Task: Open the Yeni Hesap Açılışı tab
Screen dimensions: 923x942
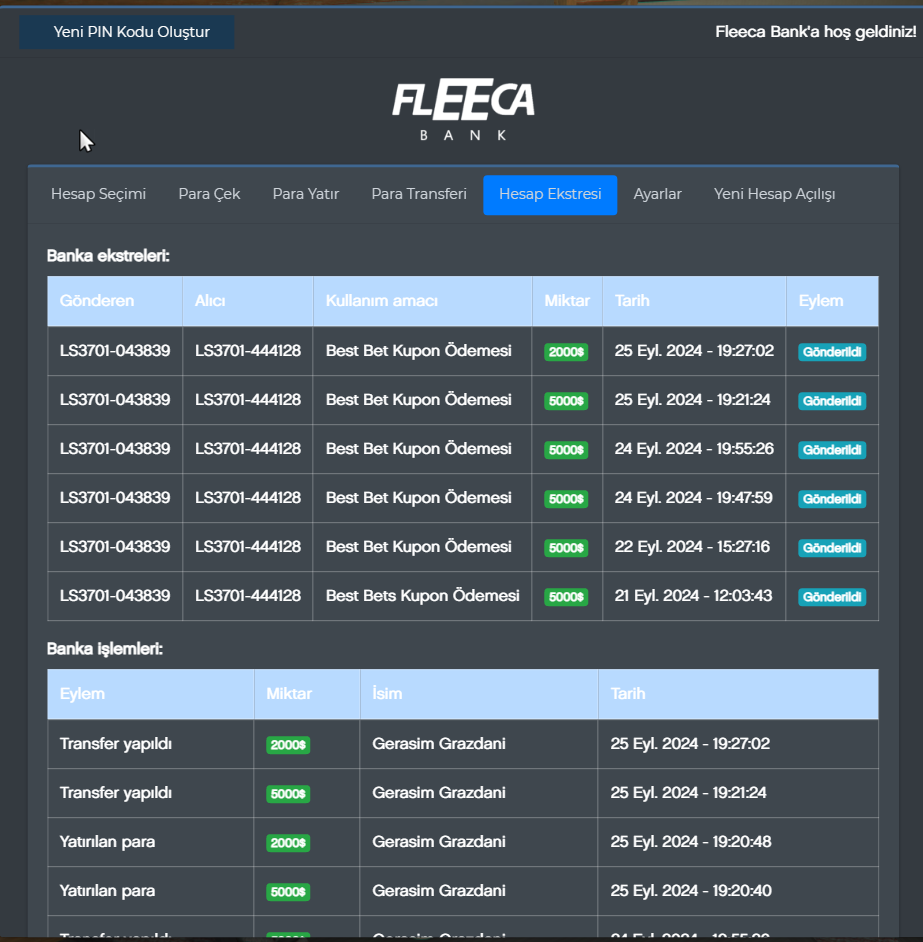Action: (774, 194)
